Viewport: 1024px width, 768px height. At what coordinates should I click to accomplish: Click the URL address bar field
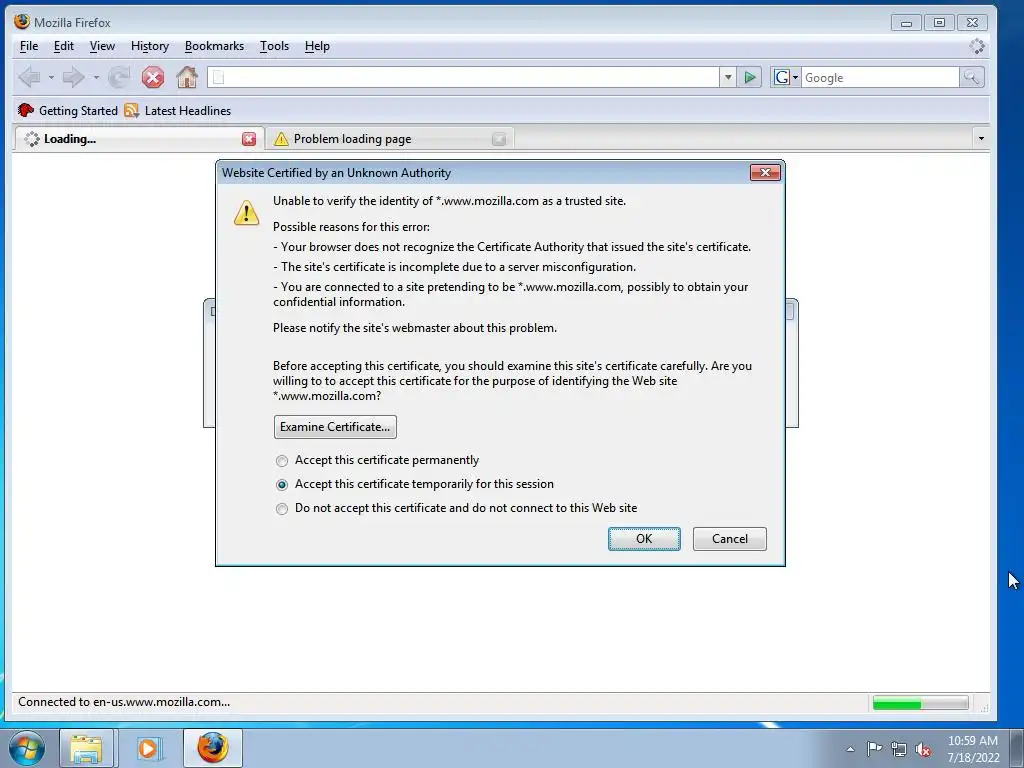(463, 78)
